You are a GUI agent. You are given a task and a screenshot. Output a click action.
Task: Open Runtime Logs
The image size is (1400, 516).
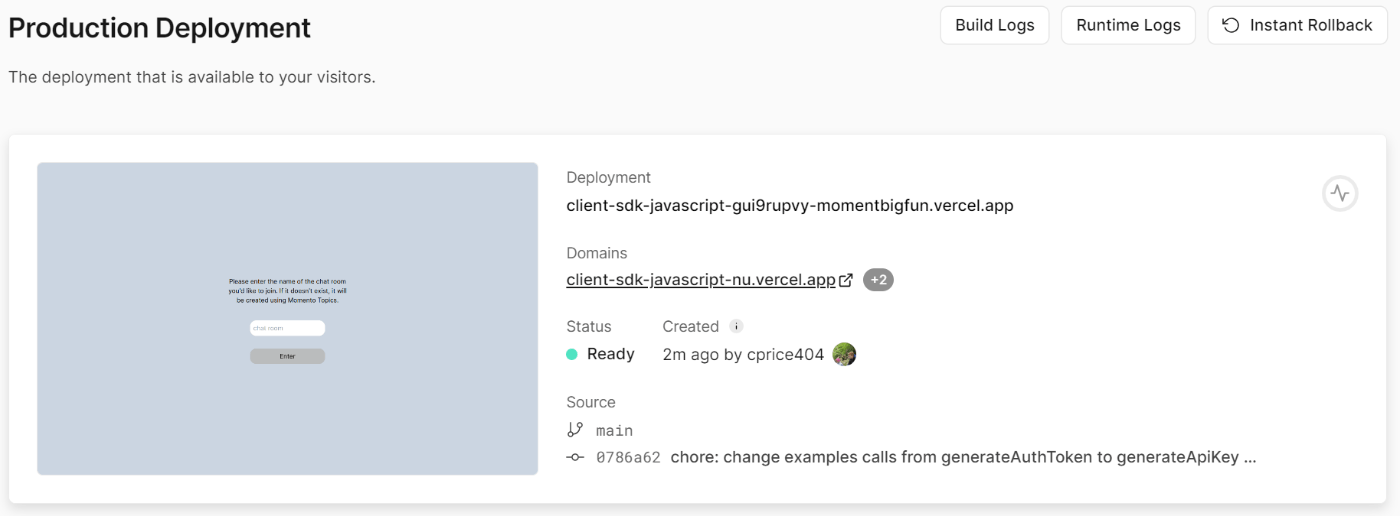coord(1128,25)
